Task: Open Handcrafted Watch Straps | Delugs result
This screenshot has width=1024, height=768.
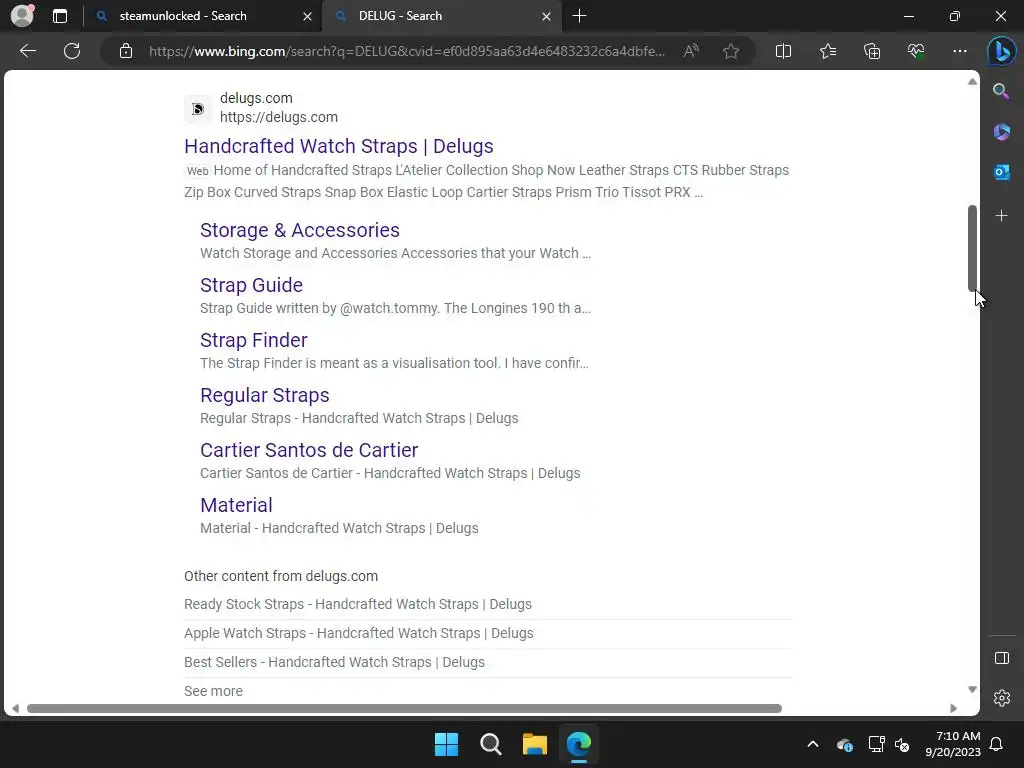Action: tap(338, 146)
